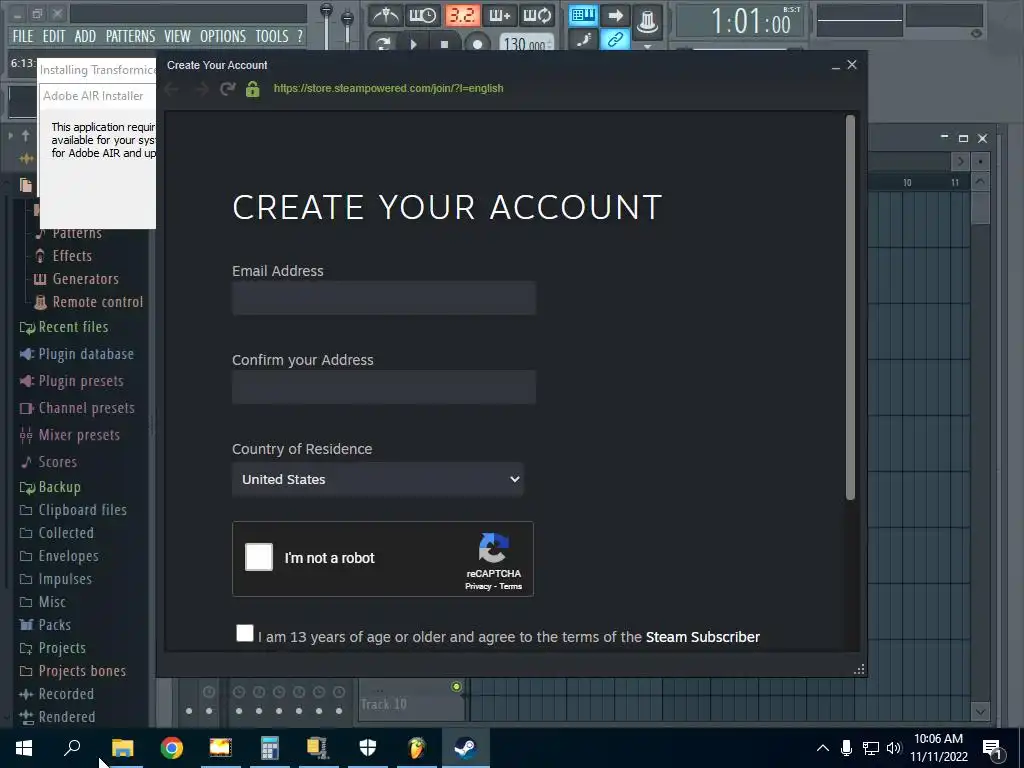This screenshot has height=768, width=1024.
Task: Open the Country of Residence dropdown
Action: pyautogui.click(x=377, y=479)
